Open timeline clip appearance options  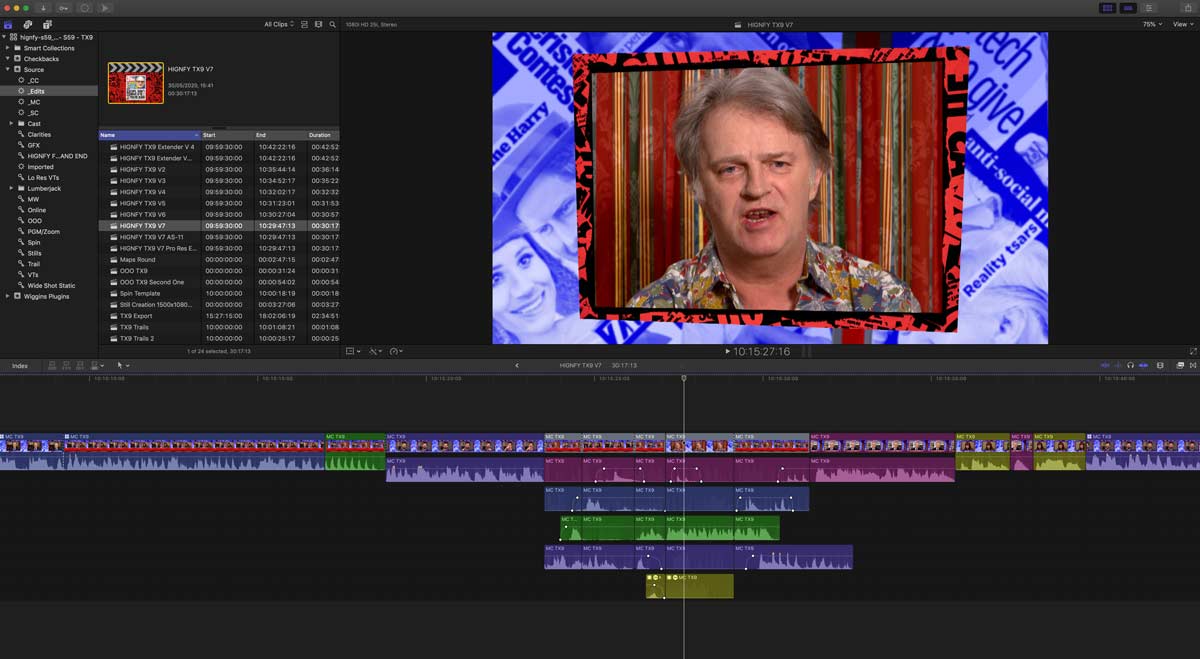1160,366
